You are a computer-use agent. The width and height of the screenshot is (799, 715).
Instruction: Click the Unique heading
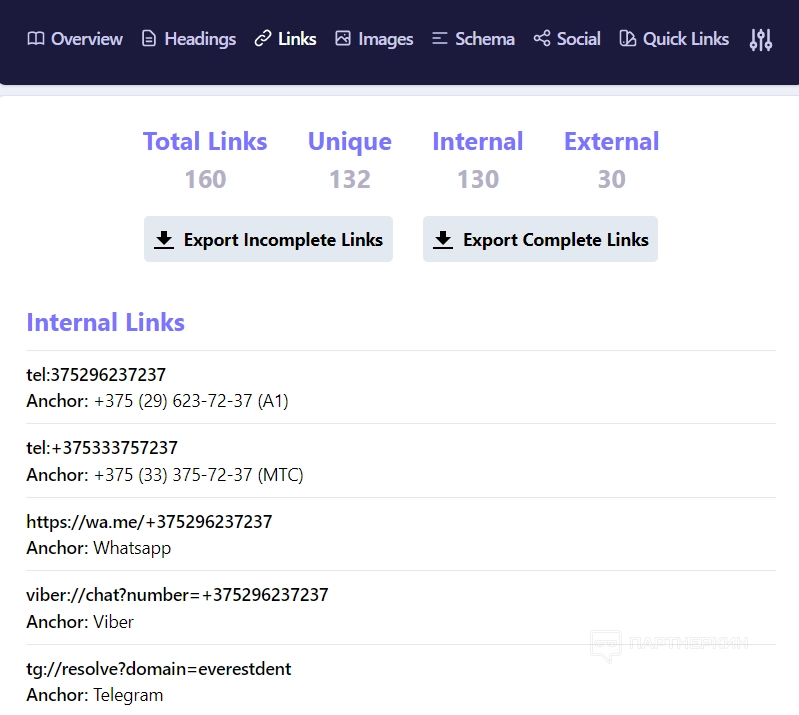(350, 142)
